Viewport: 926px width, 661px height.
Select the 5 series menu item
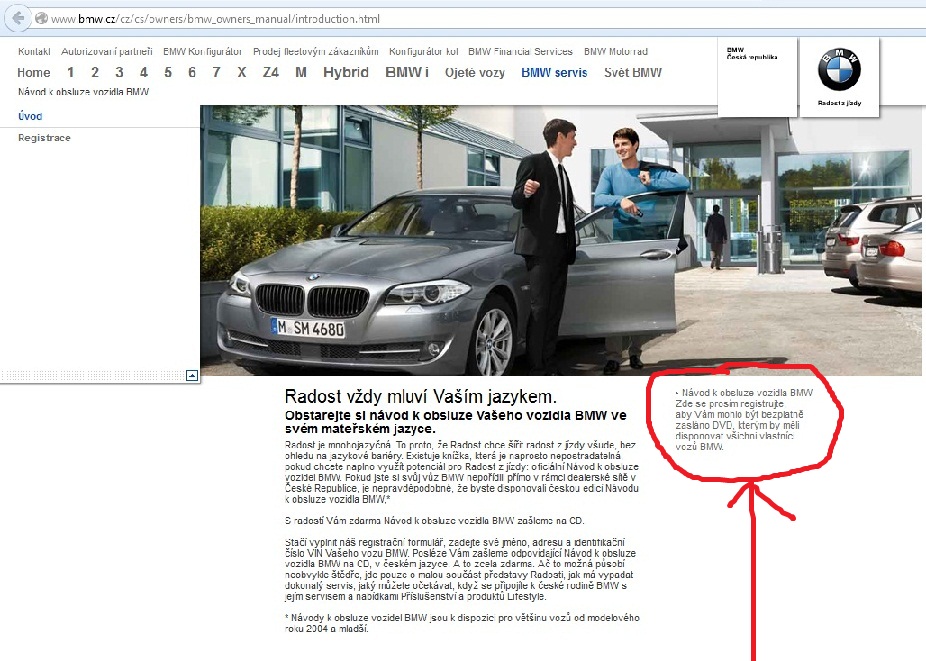(168, 73)
